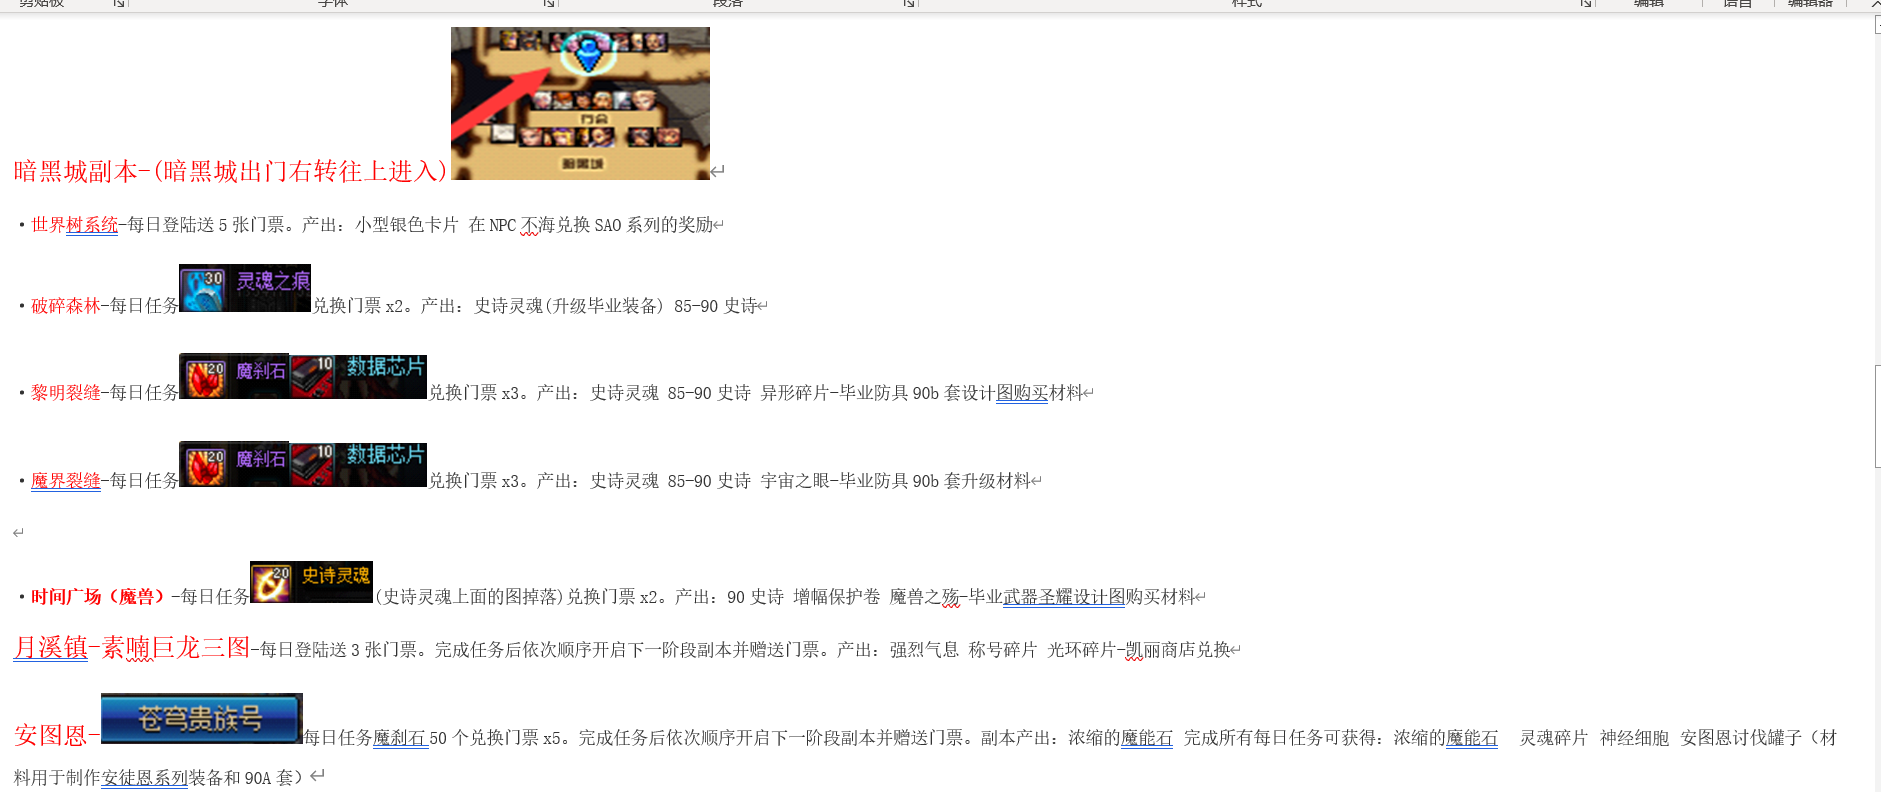Click the 苍穹贵族号 blue banner image
This screenshot has width=1881, height=792.
(201, 718)
